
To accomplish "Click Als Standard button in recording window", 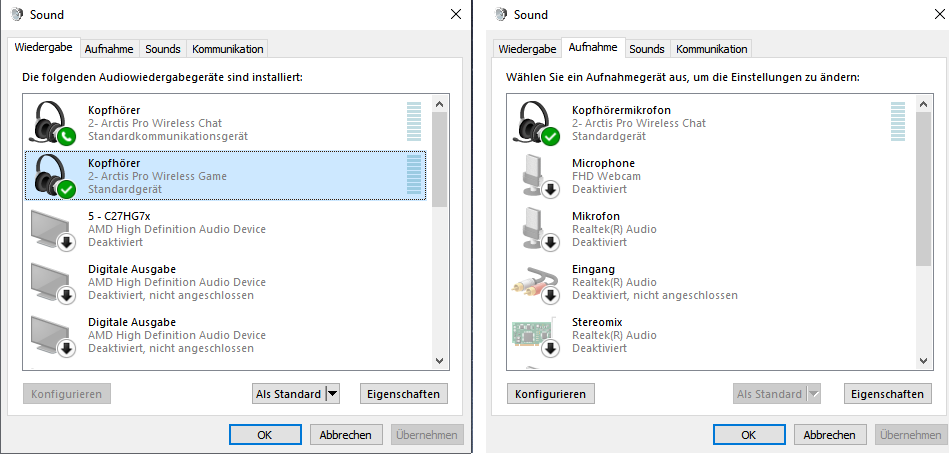I will 770,394.
